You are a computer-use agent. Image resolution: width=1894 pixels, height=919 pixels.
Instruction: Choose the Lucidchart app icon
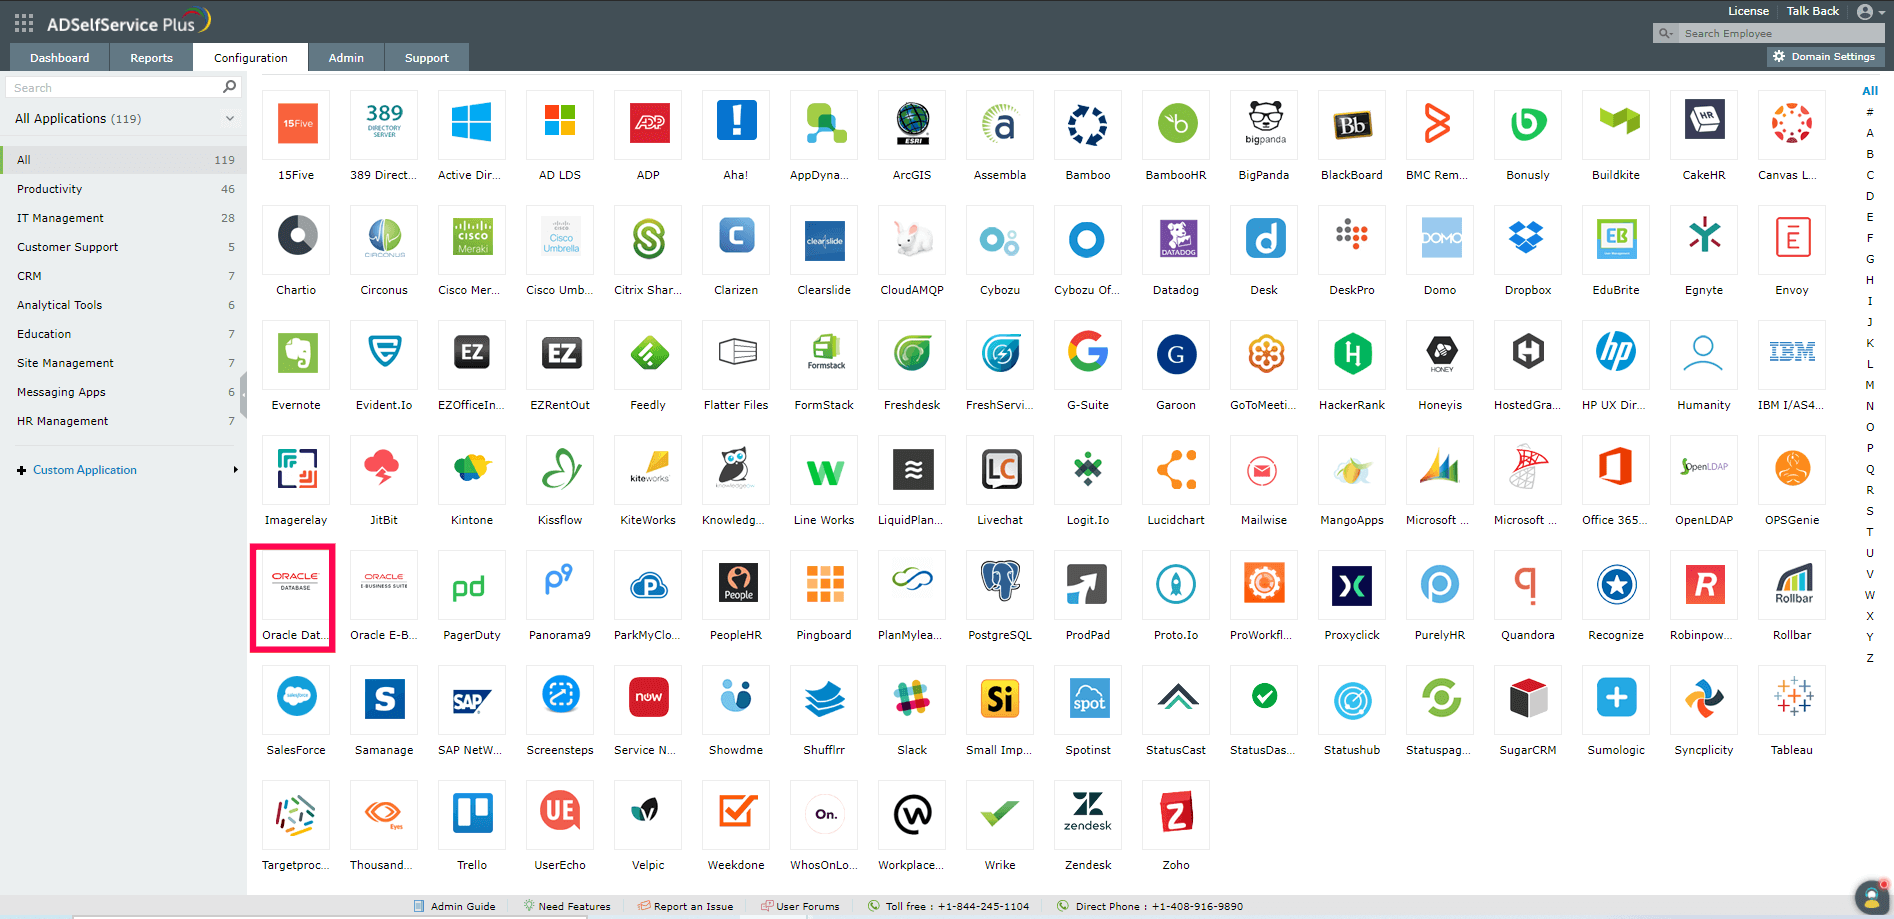[1176, 469]
